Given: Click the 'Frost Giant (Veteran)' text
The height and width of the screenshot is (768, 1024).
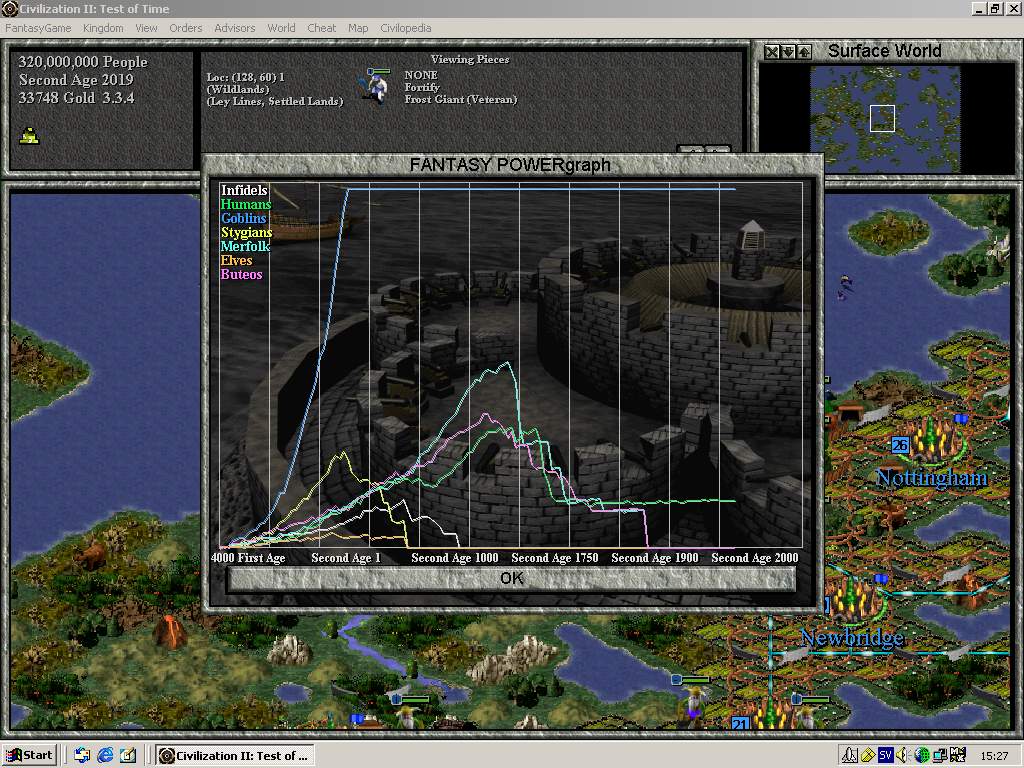Looking at the screenshot, I should 460,99.
